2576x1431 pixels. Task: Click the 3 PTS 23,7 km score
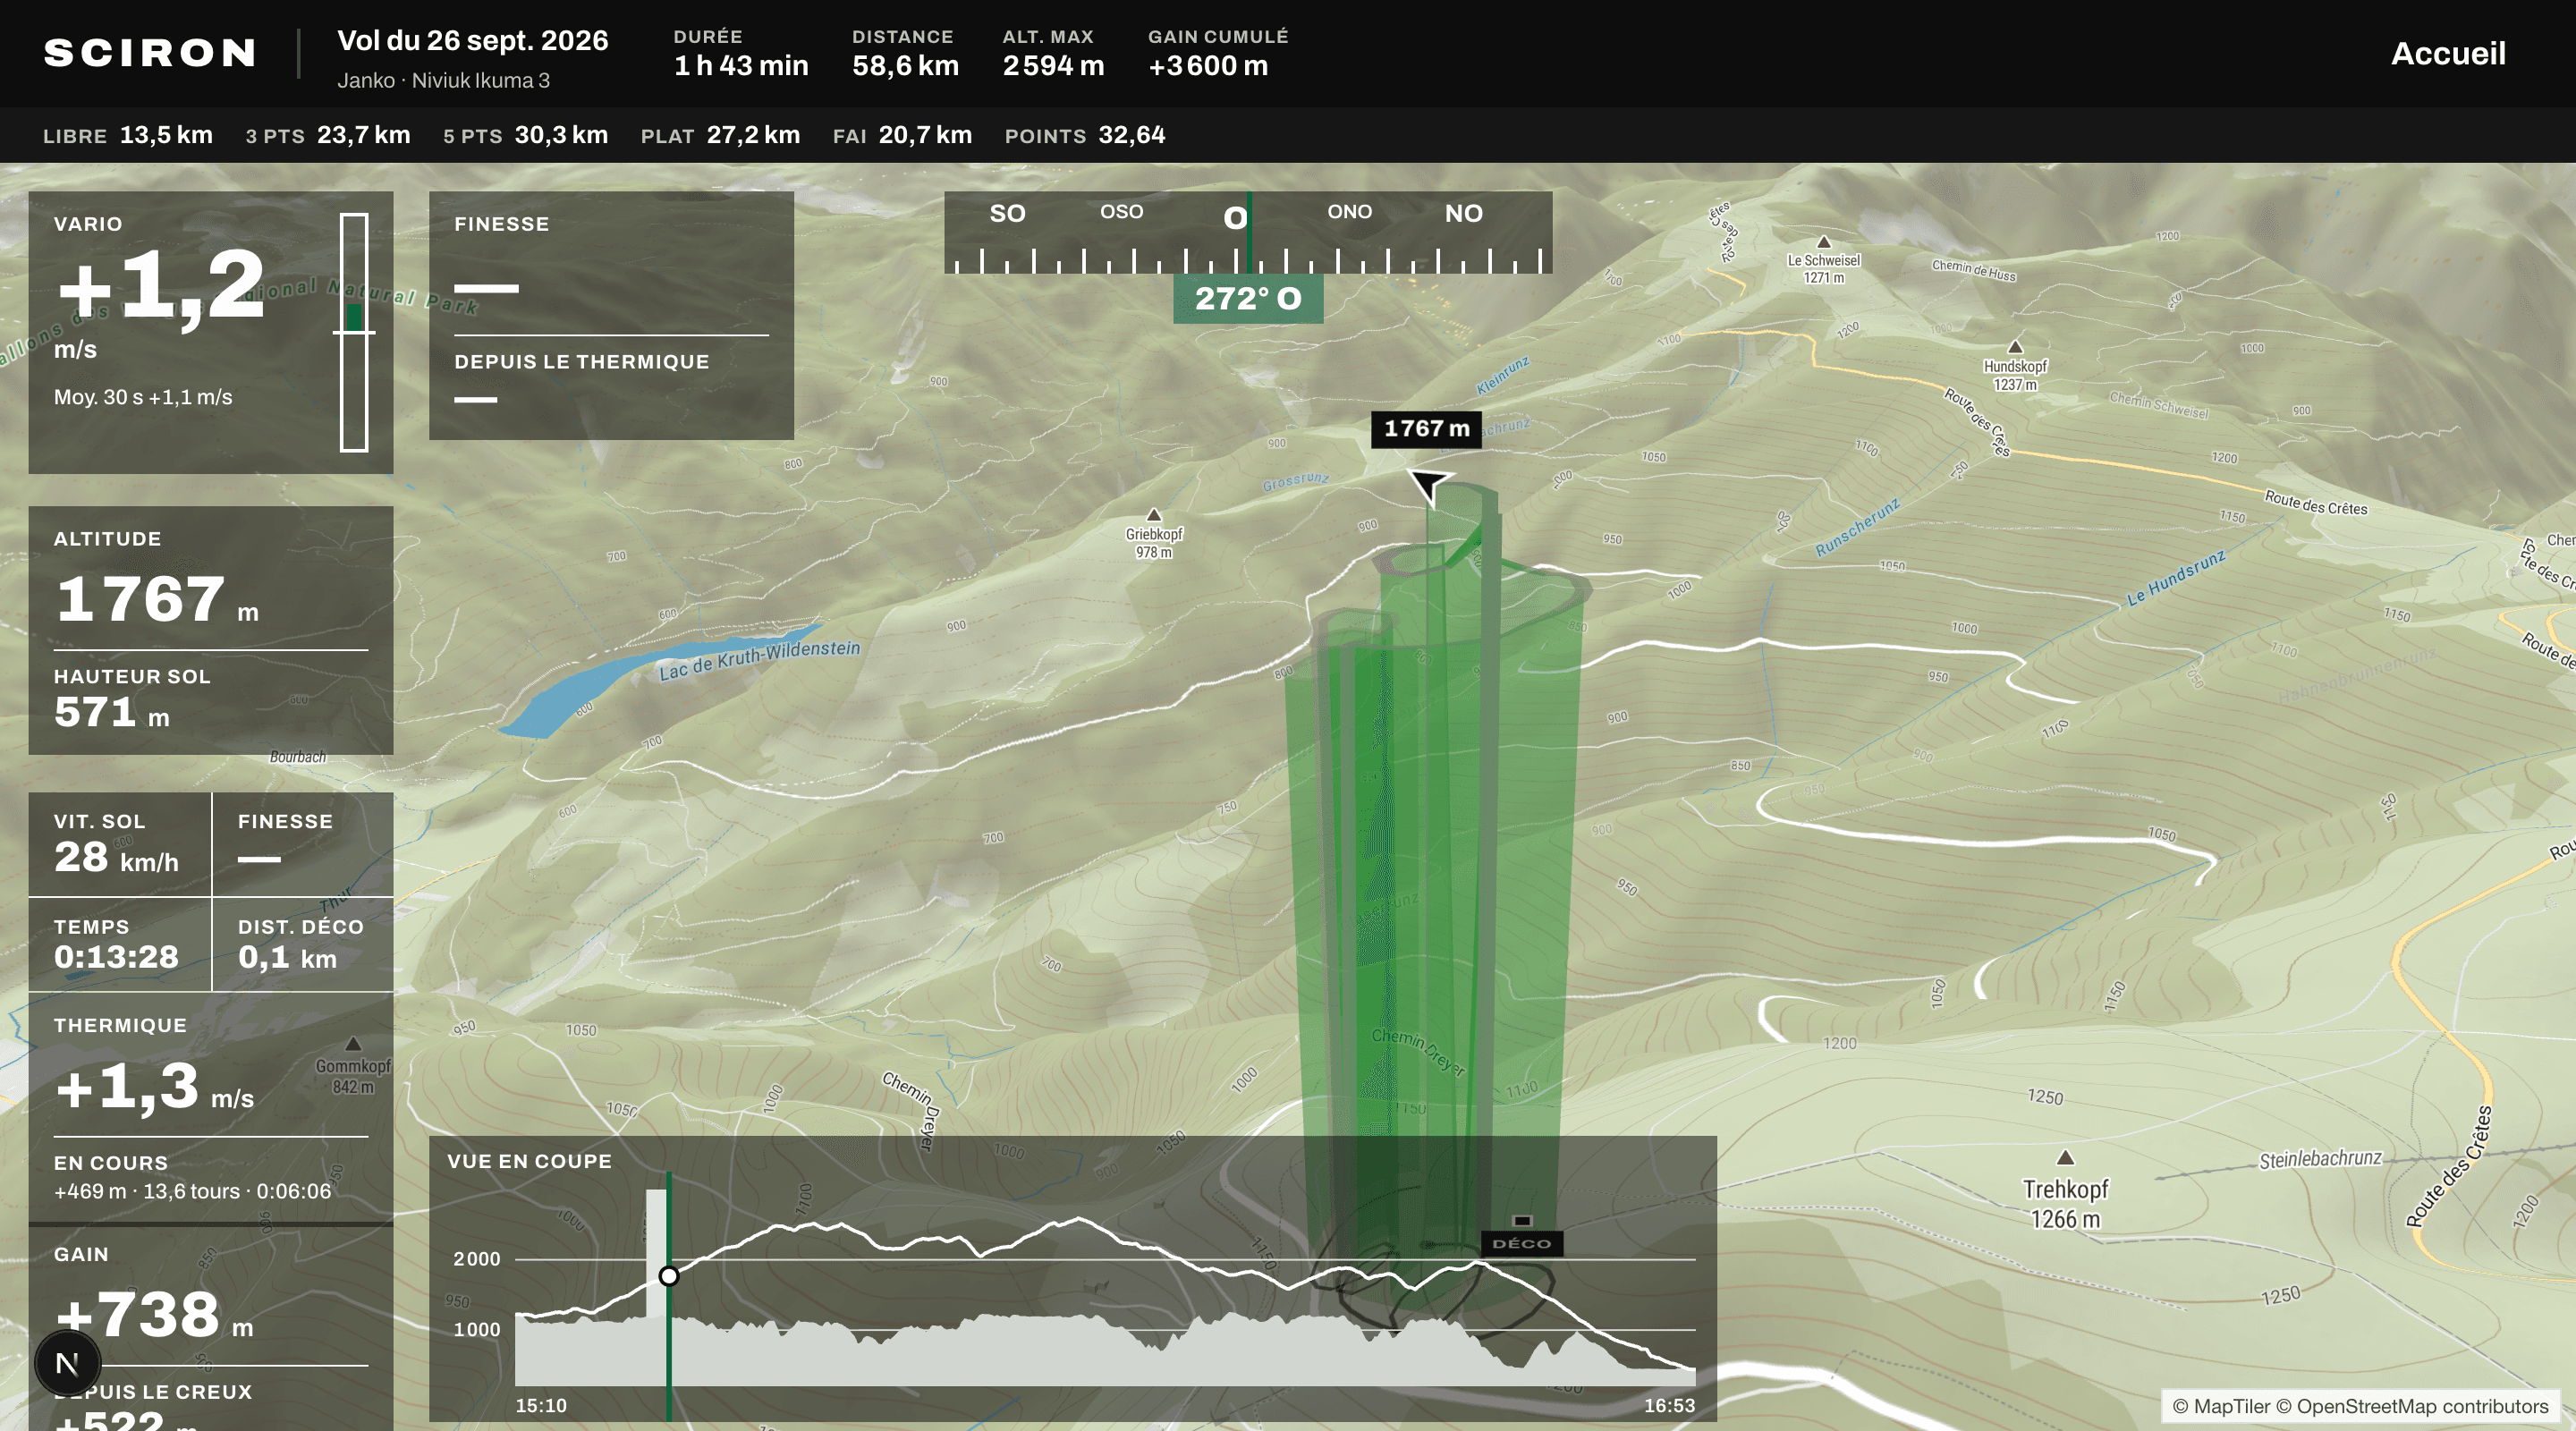(328, 135)
